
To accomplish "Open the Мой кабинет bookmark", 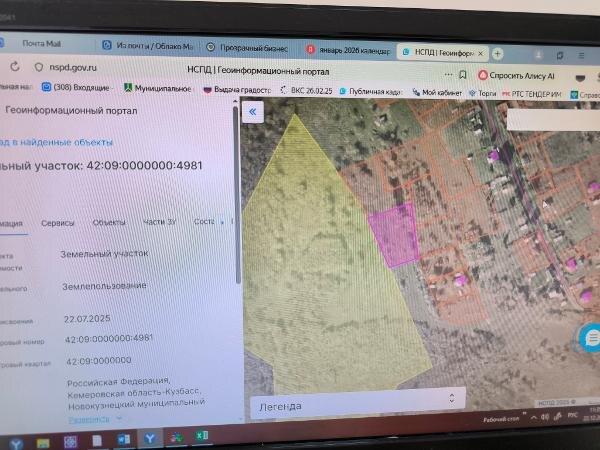I will click(x=437, y=93).
